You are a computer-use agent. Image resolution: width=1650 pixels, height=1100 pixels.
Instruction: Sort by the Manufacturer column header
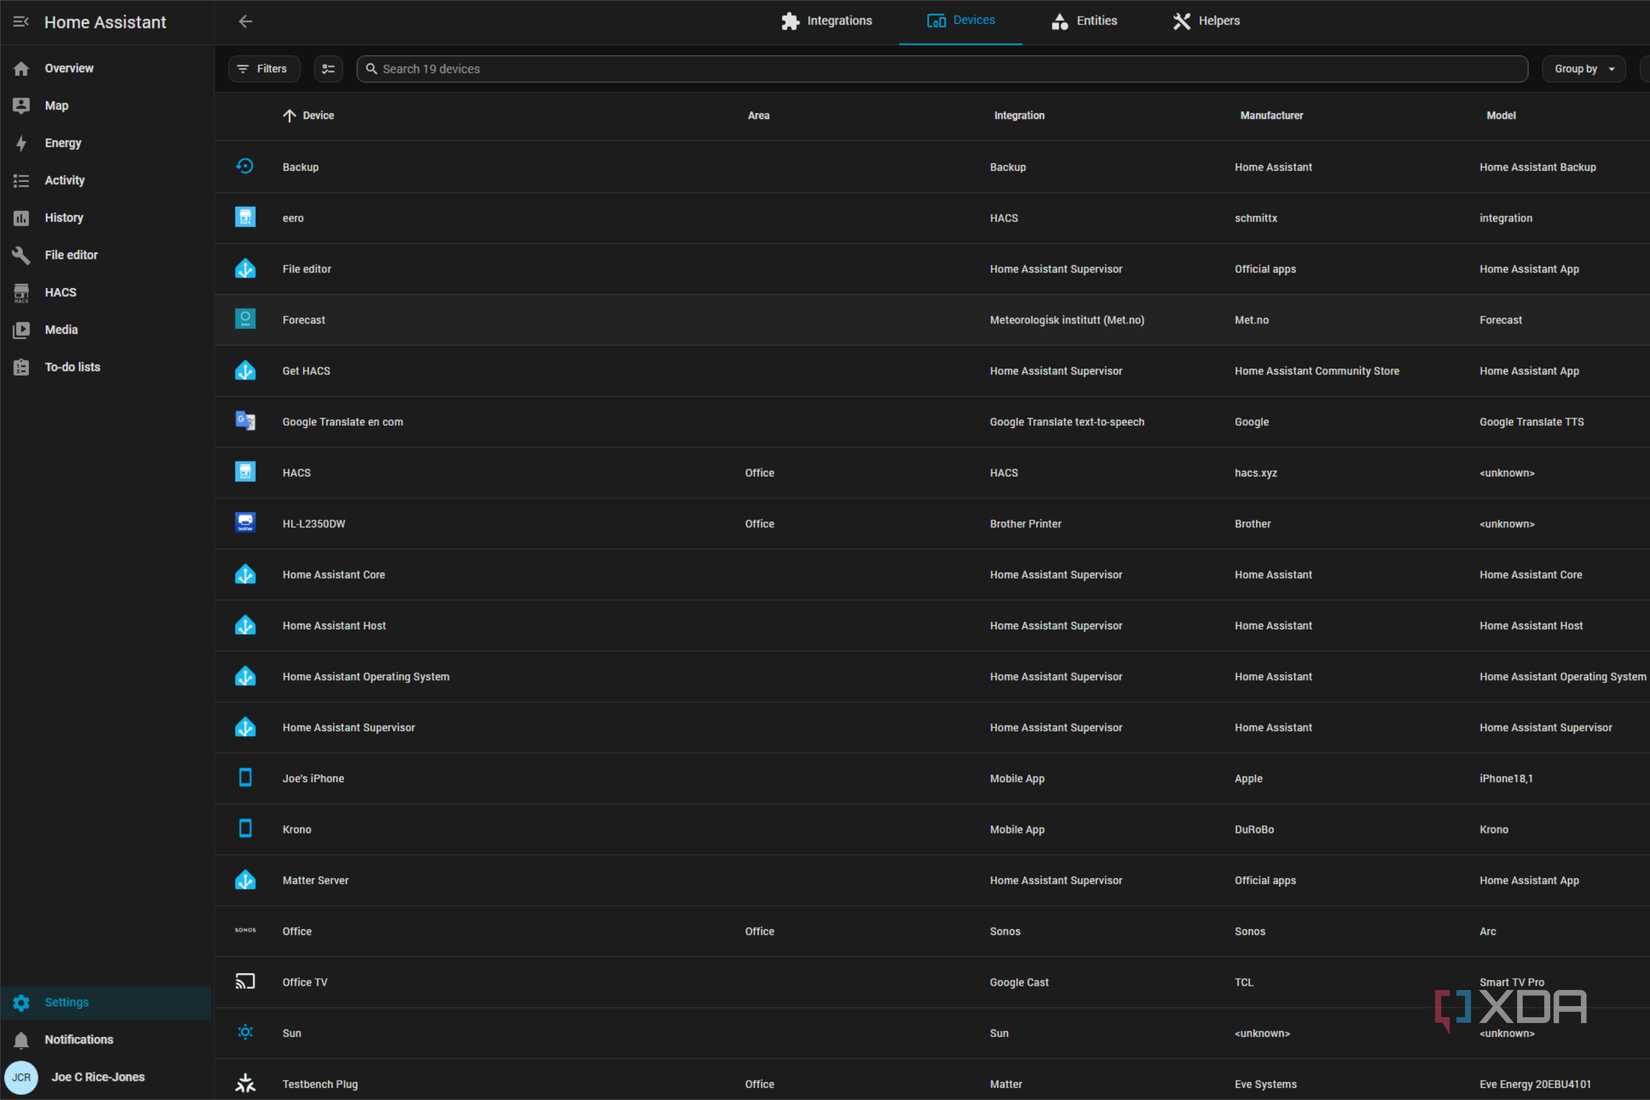[x=1271, y=115]
